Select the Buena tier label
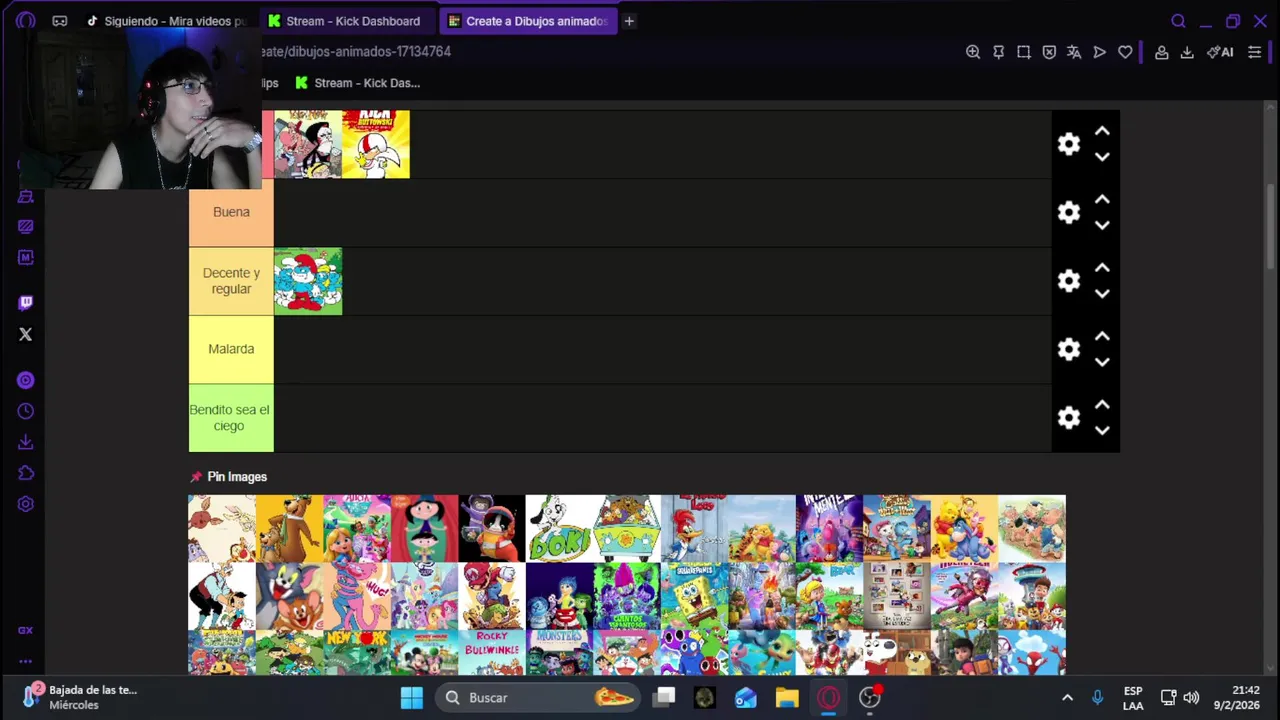Screen dimensions: 1280x720 tap(231, 212)
